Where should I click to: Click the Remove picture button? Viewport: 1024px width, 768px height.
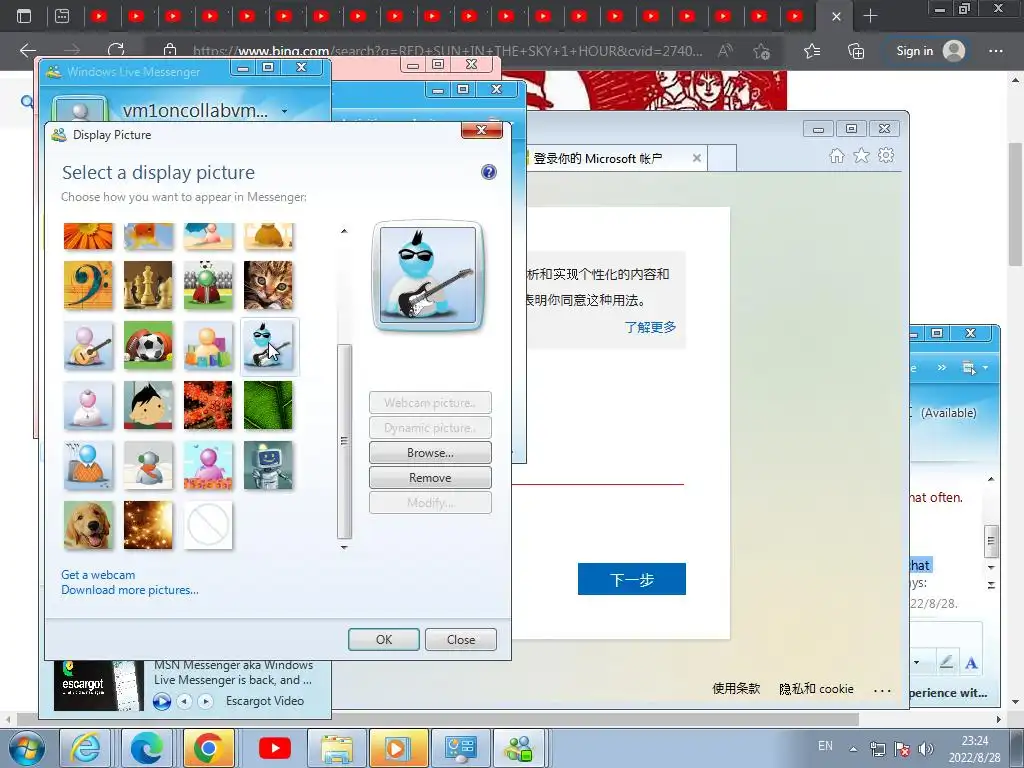430,477
